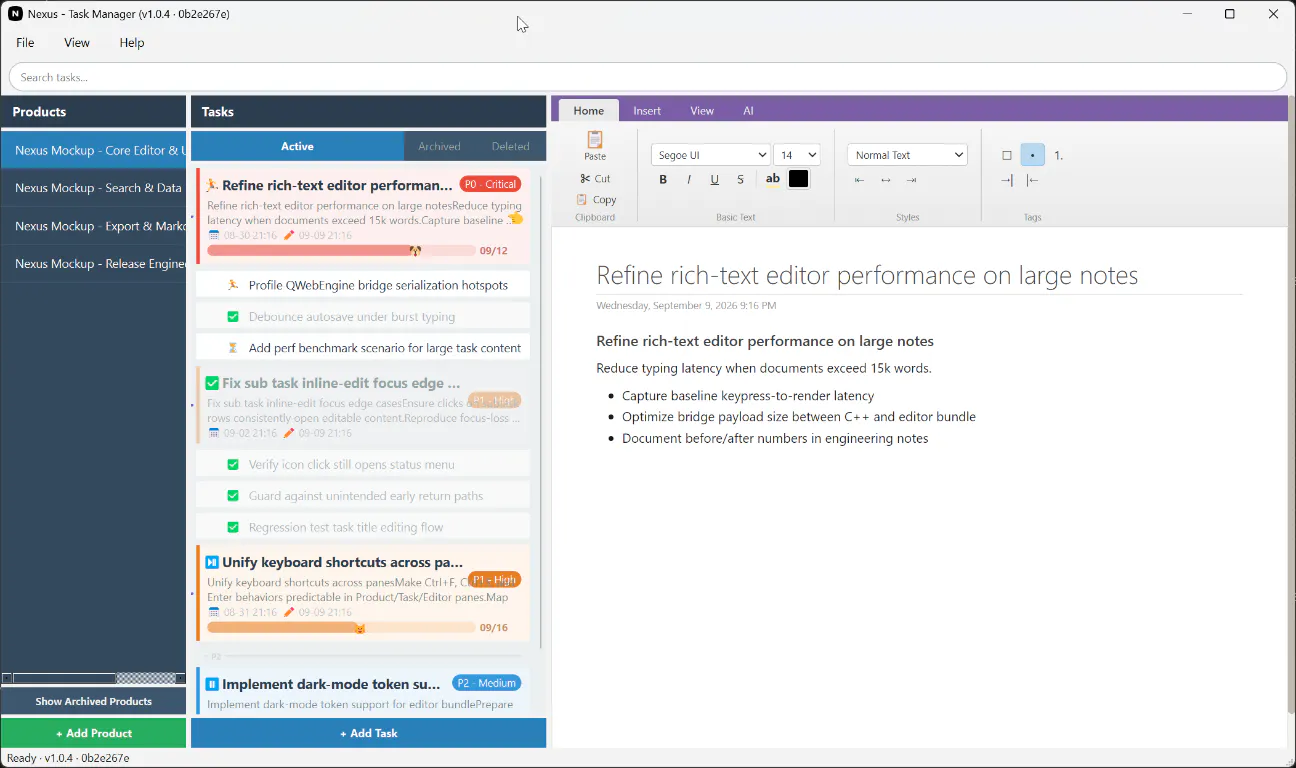Viewport: 1296px width, 768px height.
Task: Click the pause status icon on Implement dark-mode task
Action: pos(212,684)
